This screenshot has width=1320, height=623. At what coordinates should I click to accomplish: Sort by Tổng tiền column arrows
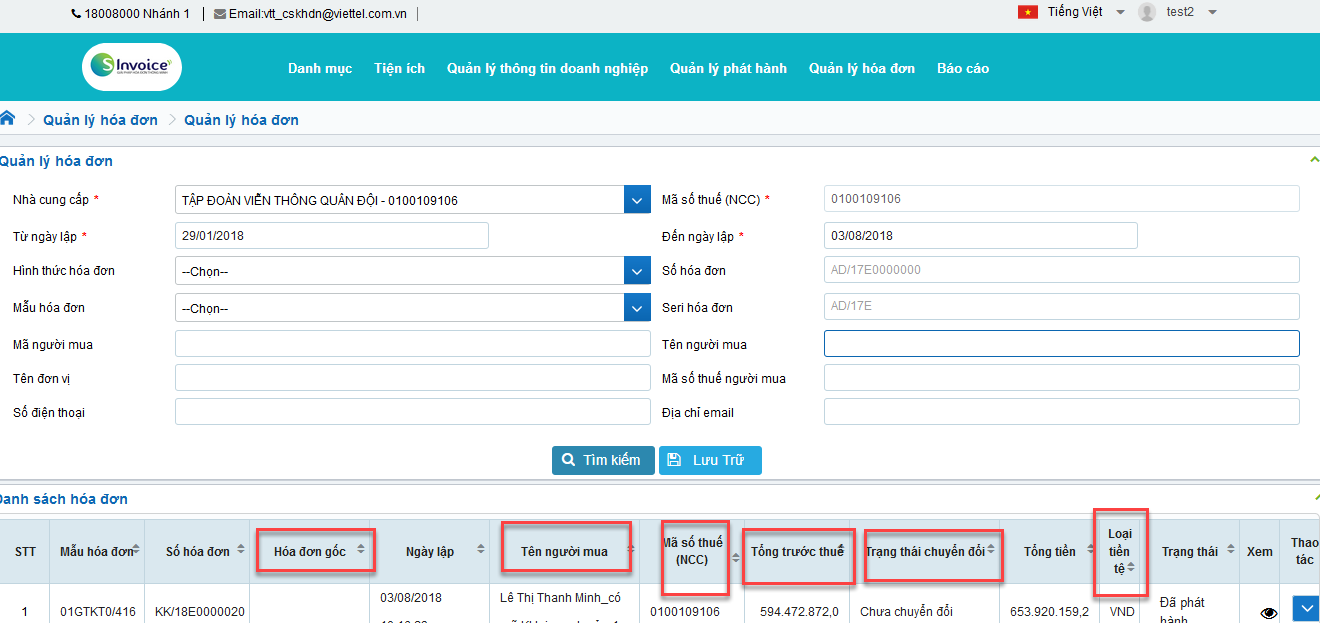[x=1091, y=551]
